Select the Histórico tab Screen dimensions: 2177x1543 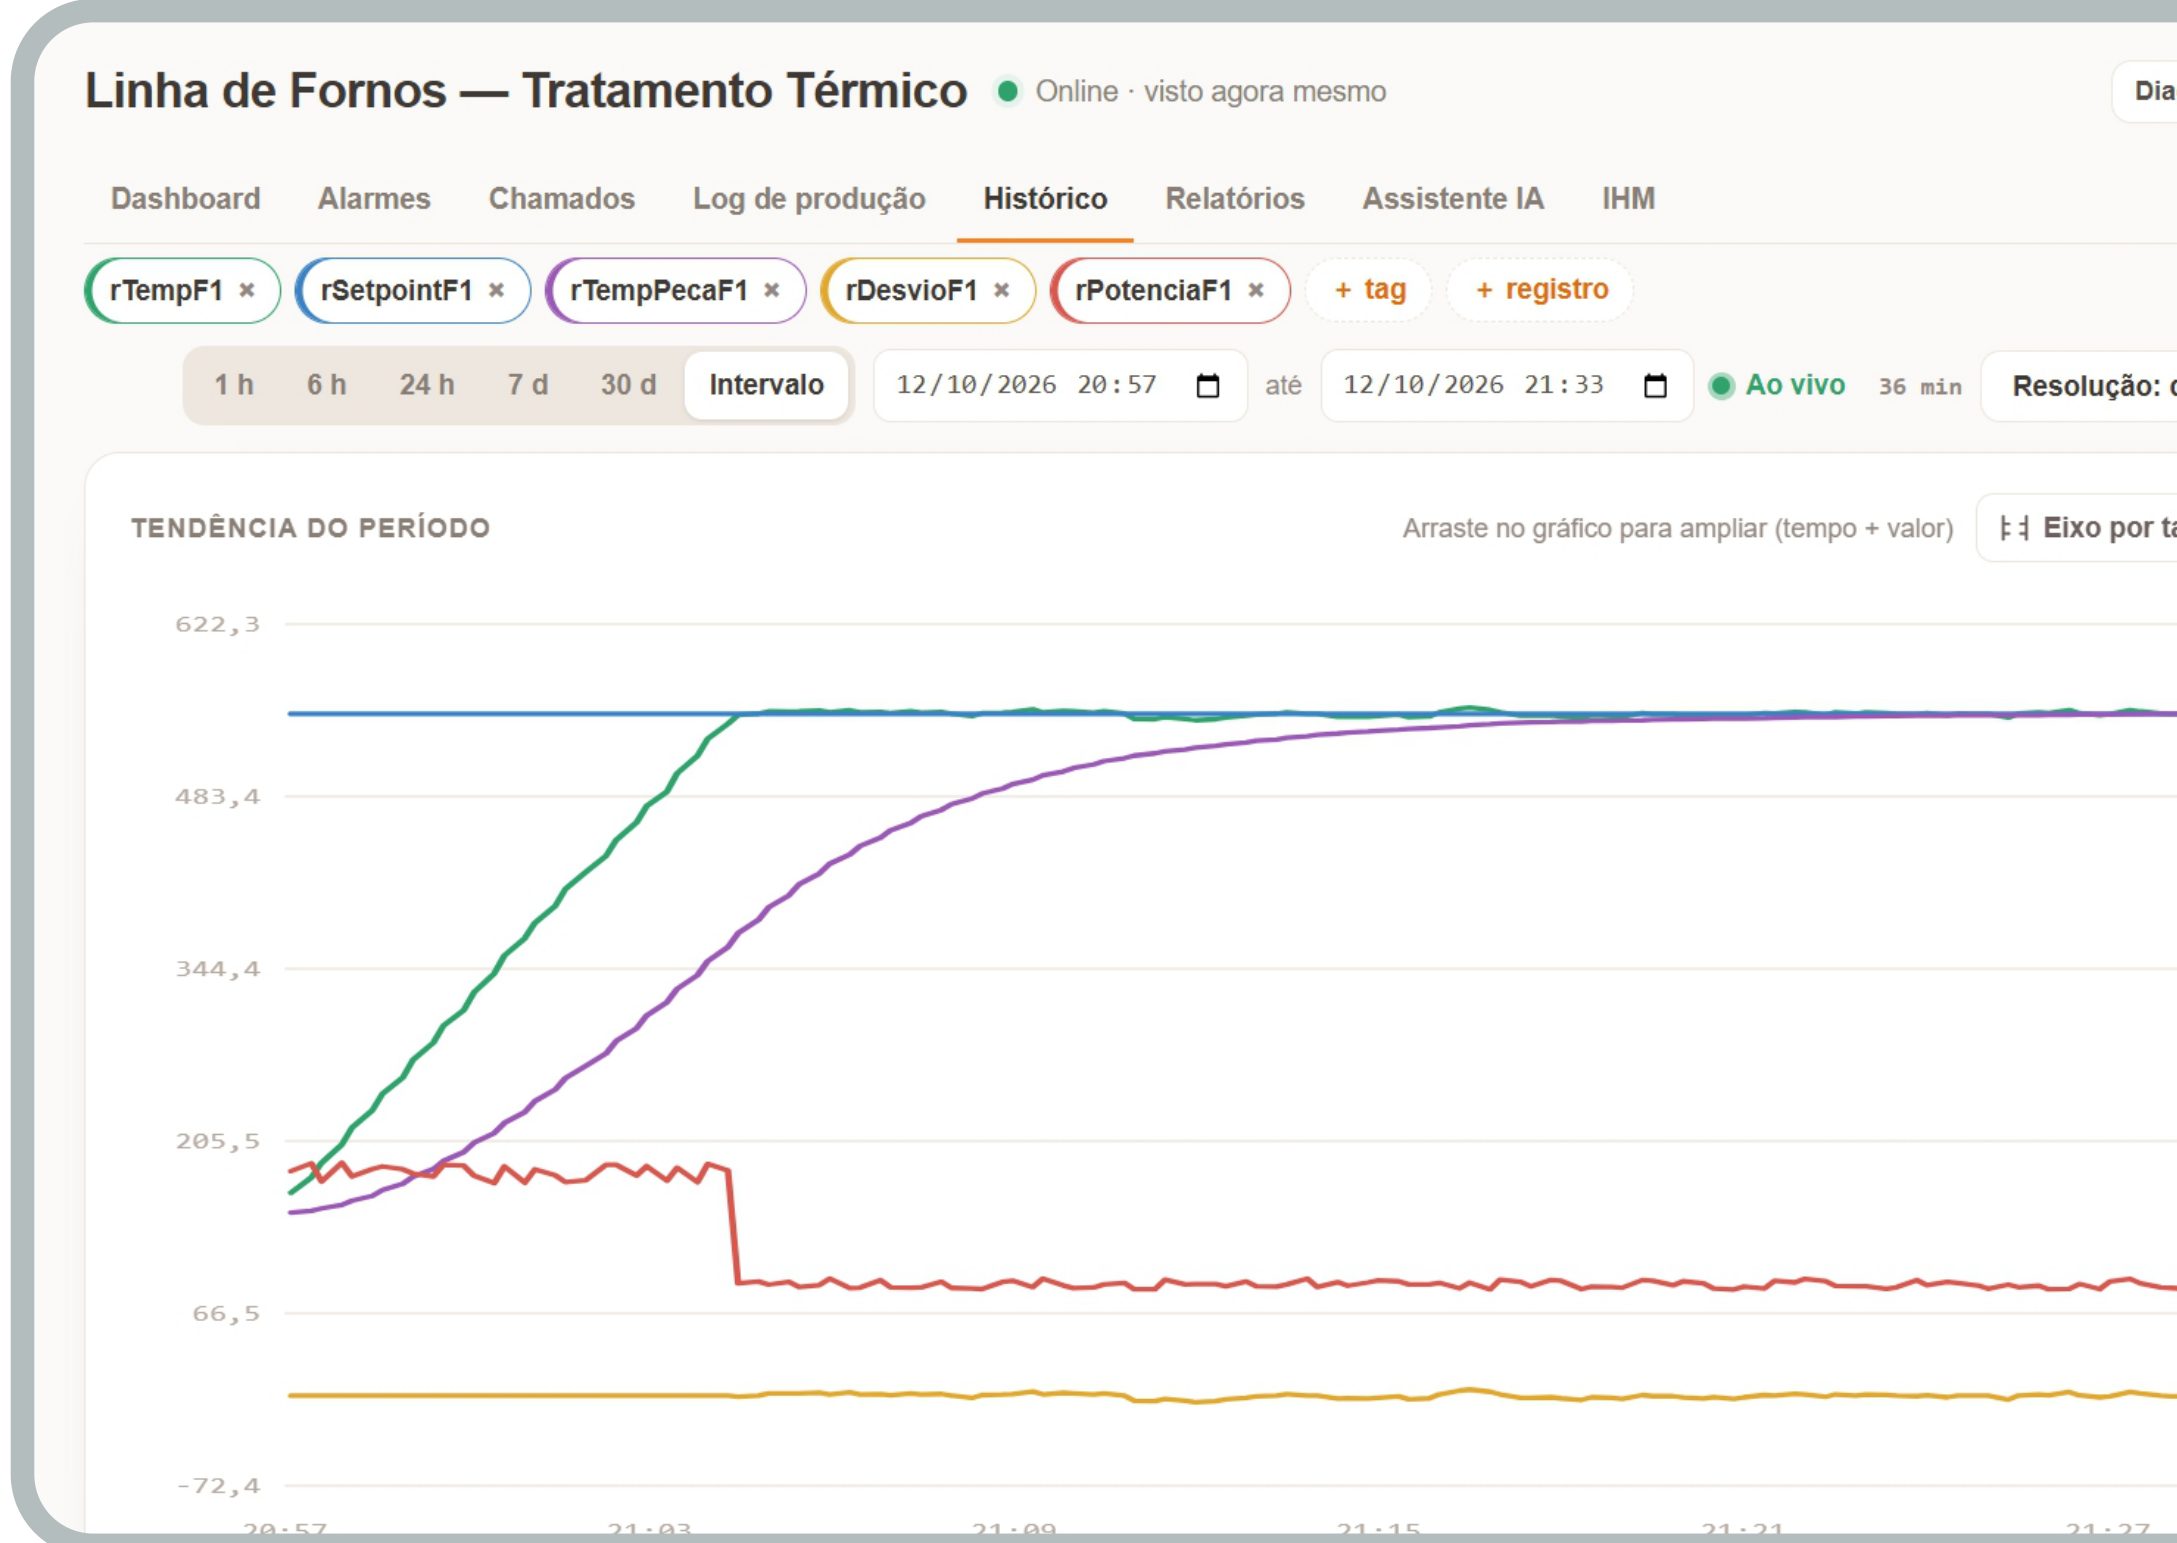pyautogui.click(x=1045, y=198)
